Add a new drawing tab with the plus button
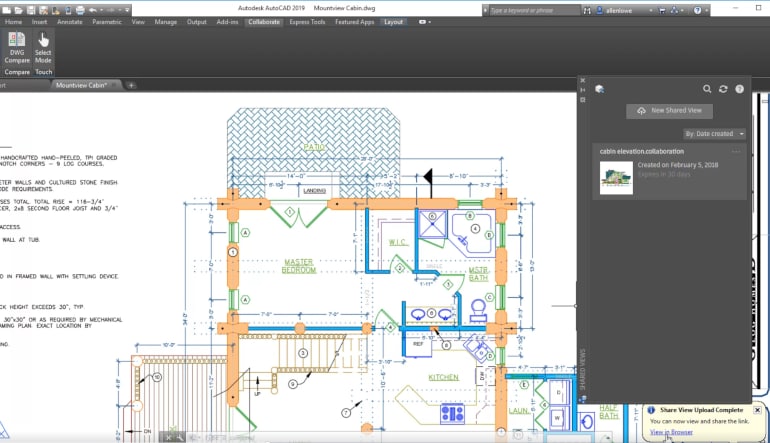This screenshot has width=770, height=443. [x=131, y=85]
